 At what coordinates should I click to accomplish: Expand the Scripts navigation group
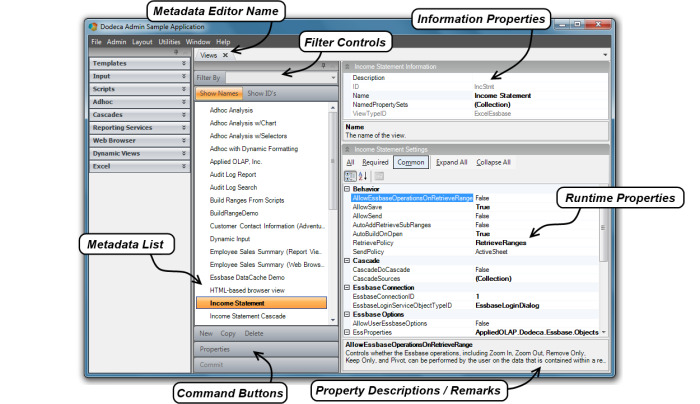click(x=139, y=89)
